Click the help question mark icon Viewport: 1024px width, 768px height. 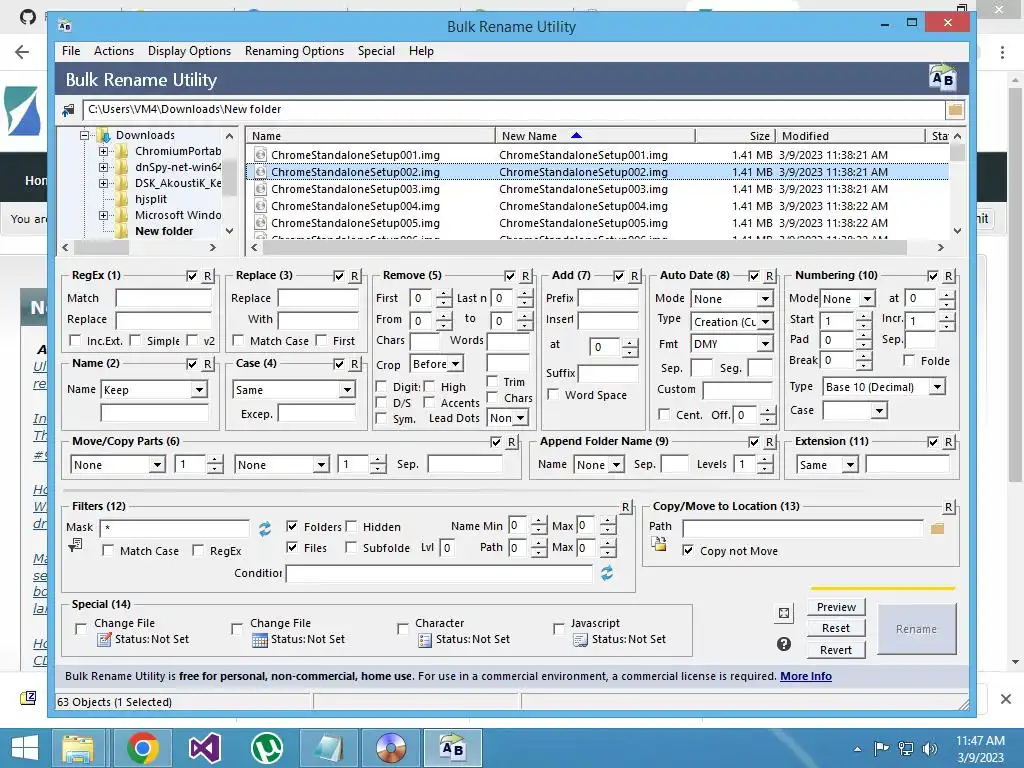point(784,644)
